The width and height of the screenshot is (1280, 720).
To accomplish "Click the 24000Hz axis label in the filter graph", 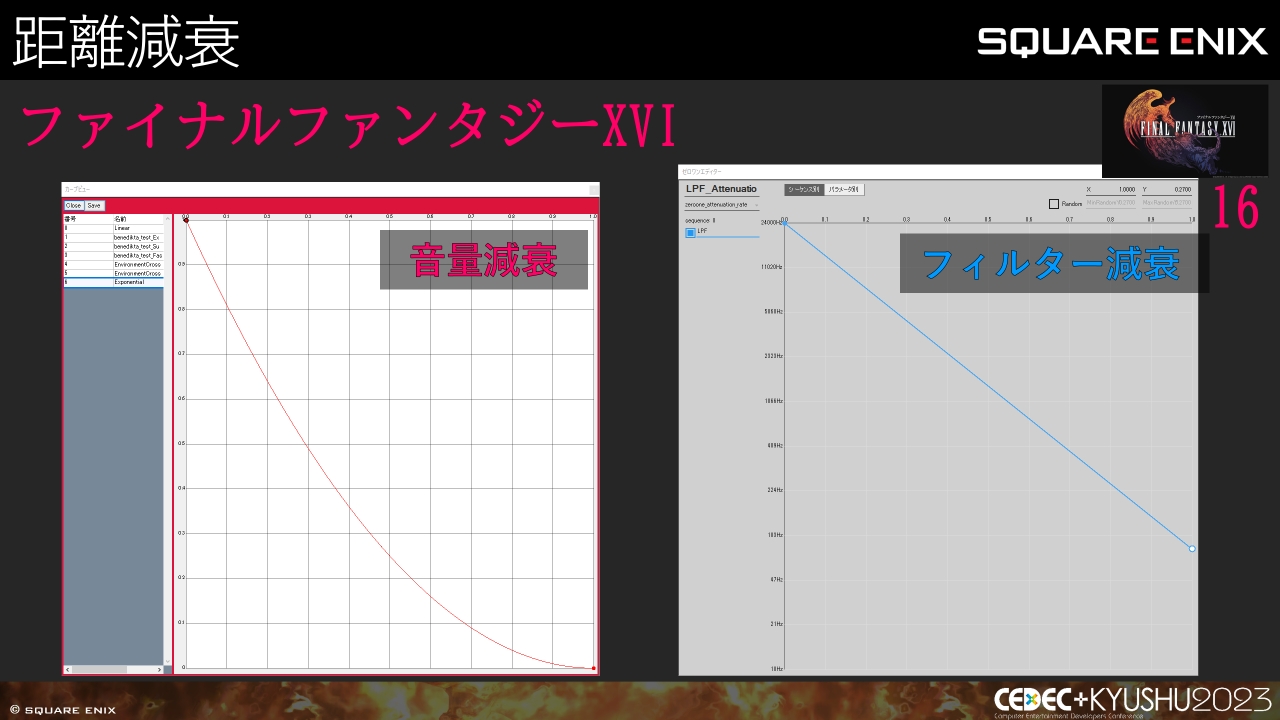I will point(770,222).
